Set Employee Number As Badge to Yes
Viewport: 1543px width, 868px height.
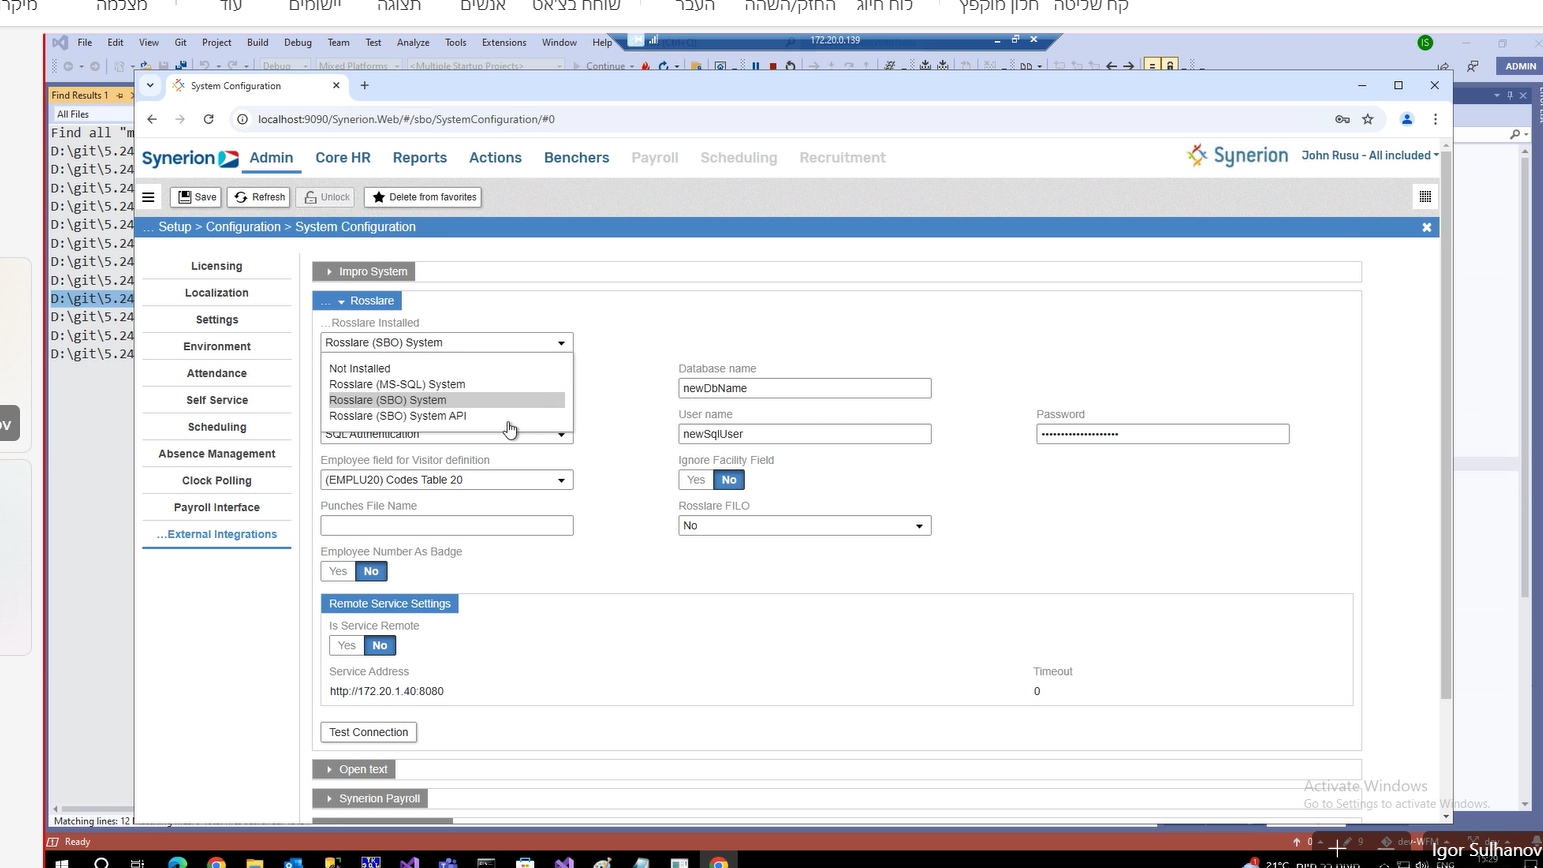tap(338, 572)
